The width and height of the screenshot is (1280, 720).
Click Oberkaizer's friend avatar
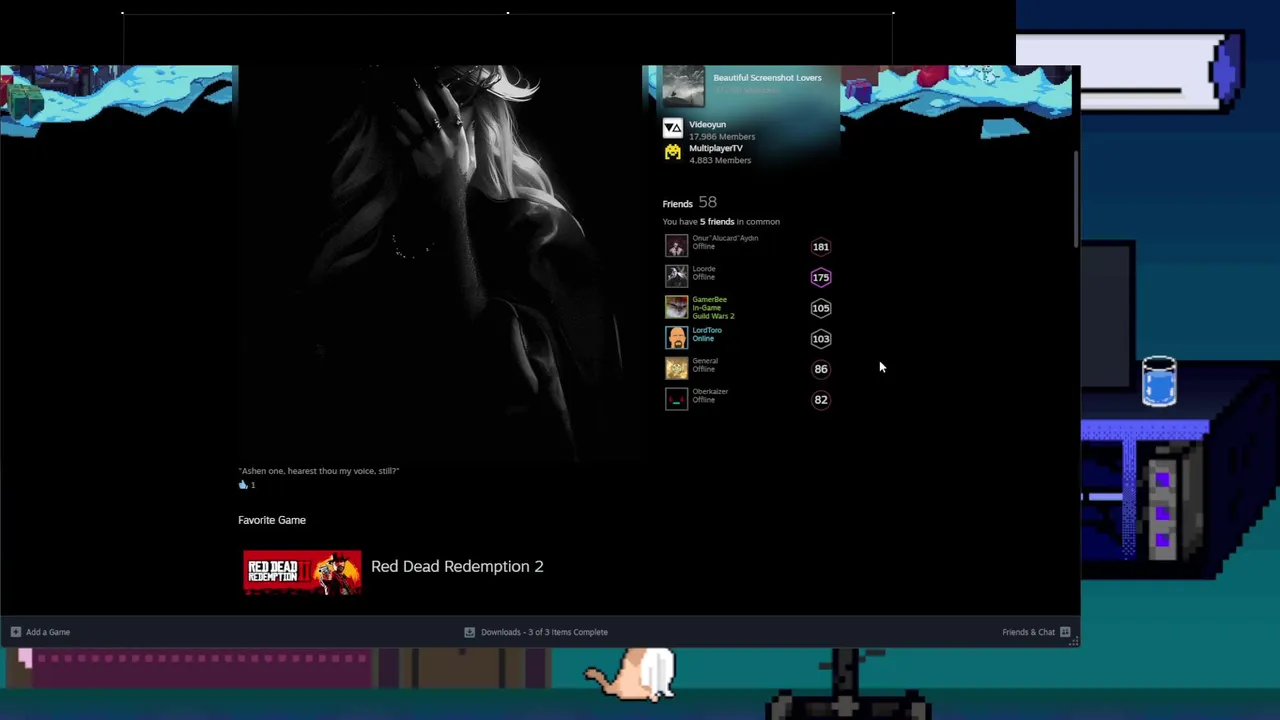tap(676, 399)
